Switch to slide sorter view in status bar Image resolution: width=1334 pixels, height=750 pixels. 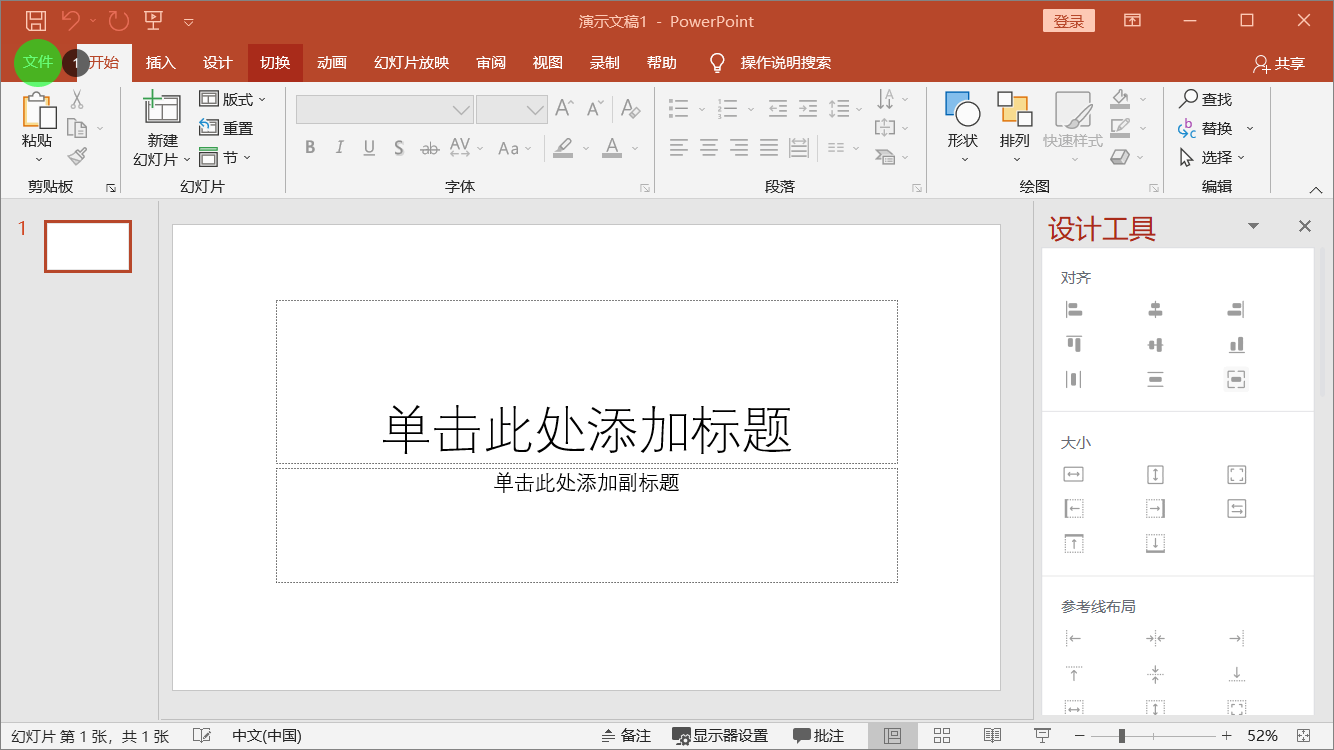point(942,736)
